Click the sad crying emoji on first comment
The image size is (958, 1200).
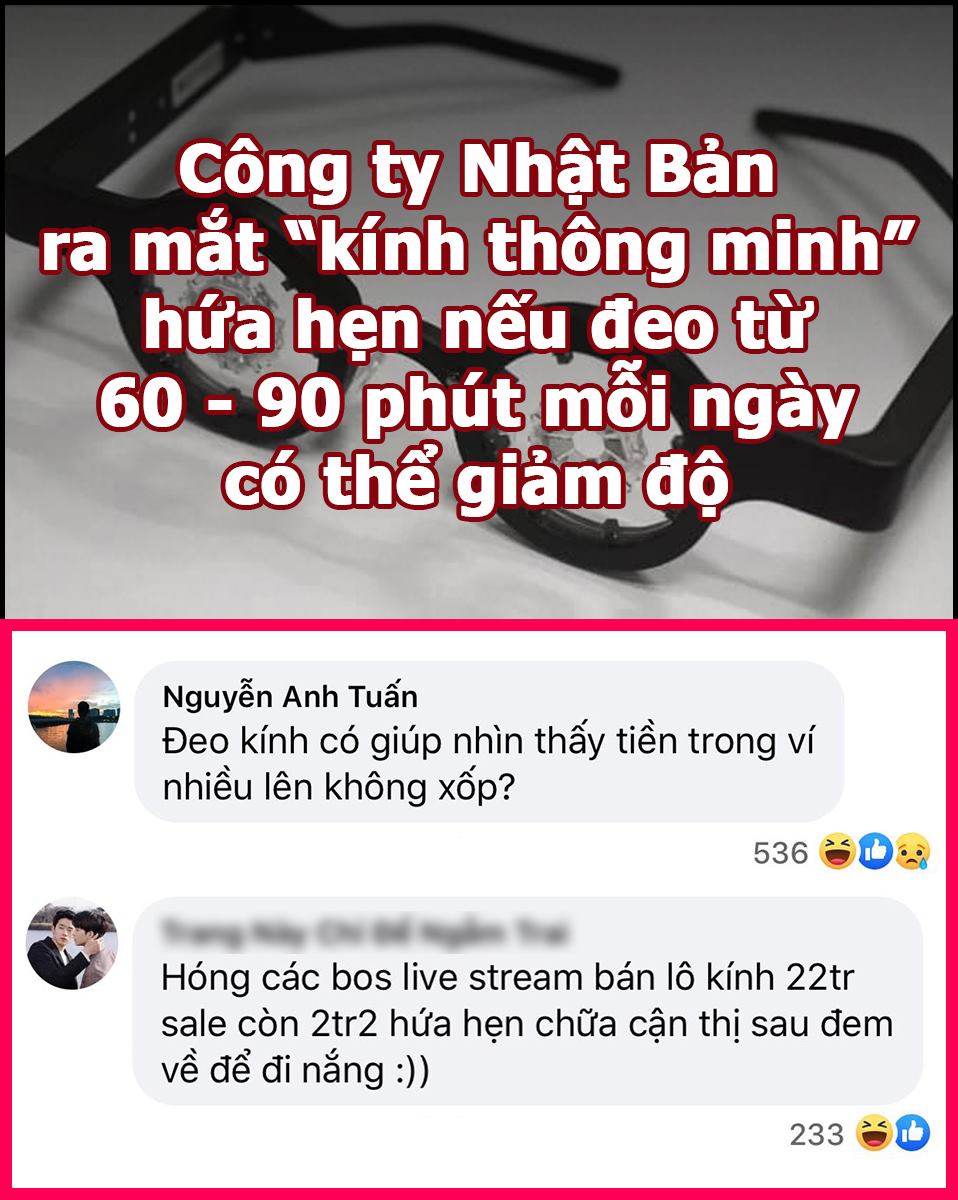(x=911, y=852)
